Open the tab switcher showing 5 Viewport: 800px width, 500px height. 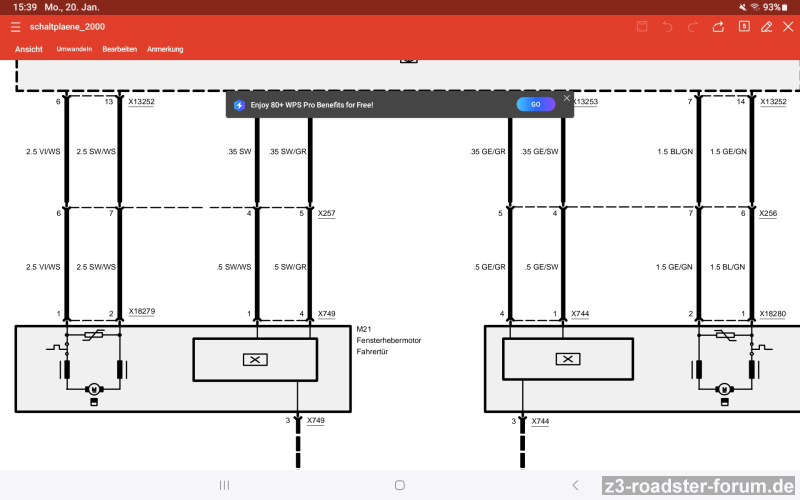(743, 27)
